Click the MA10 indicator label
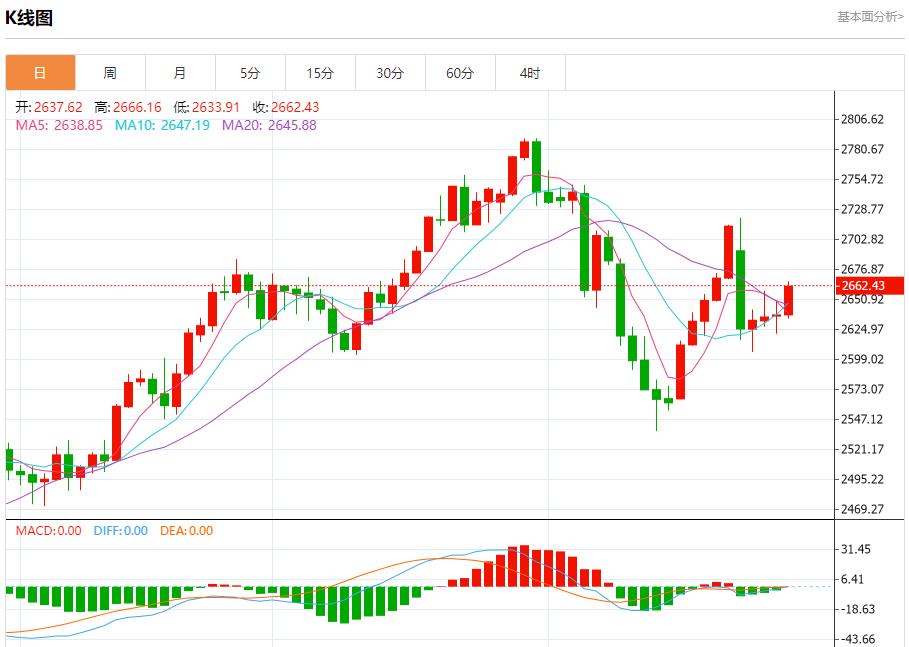 (162, 125)
